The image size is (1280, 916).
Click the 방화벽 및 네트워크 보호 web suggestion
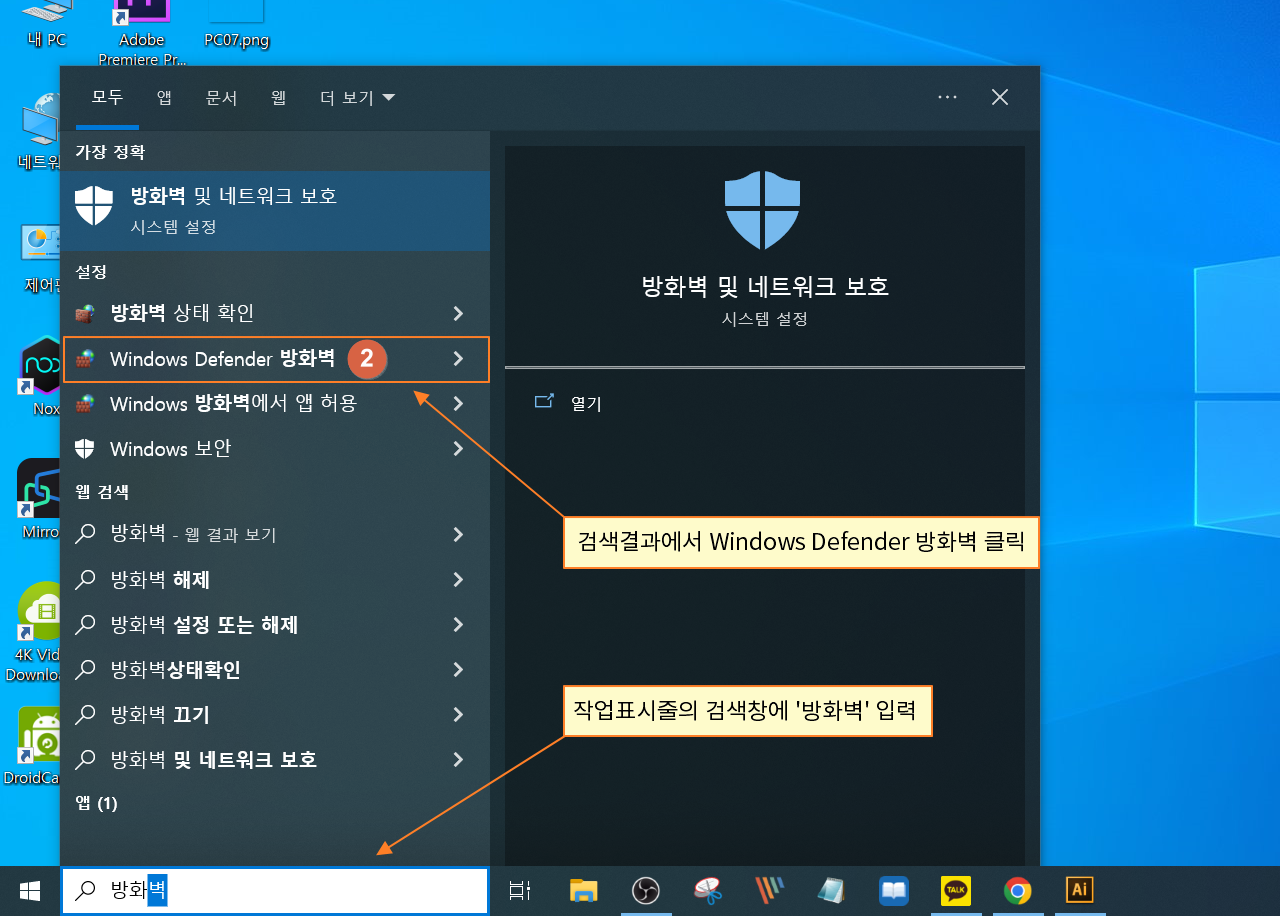click(x=275, y=760)
